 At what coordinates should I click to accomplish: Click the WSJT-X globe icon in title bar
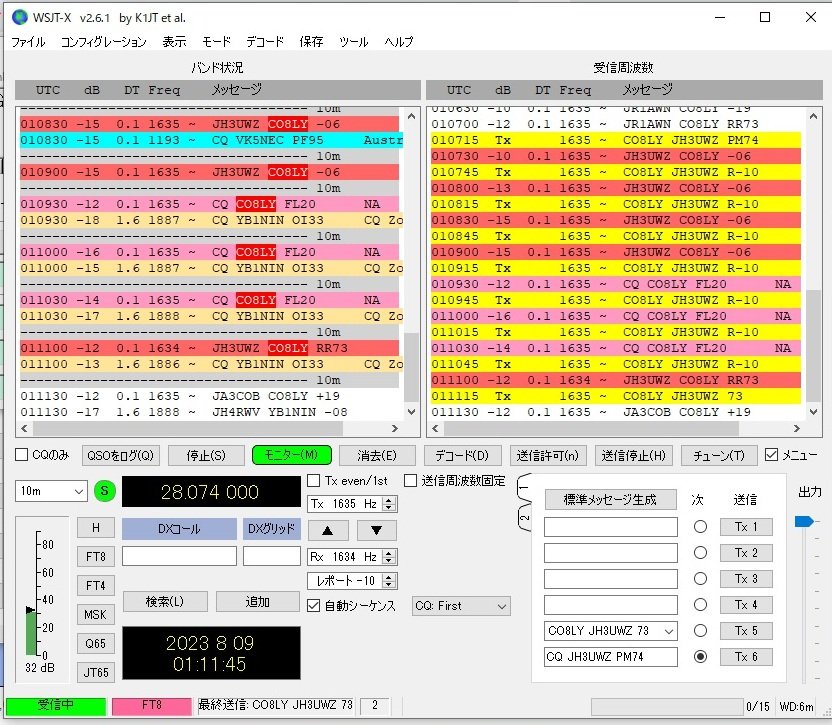pos(20,18)
